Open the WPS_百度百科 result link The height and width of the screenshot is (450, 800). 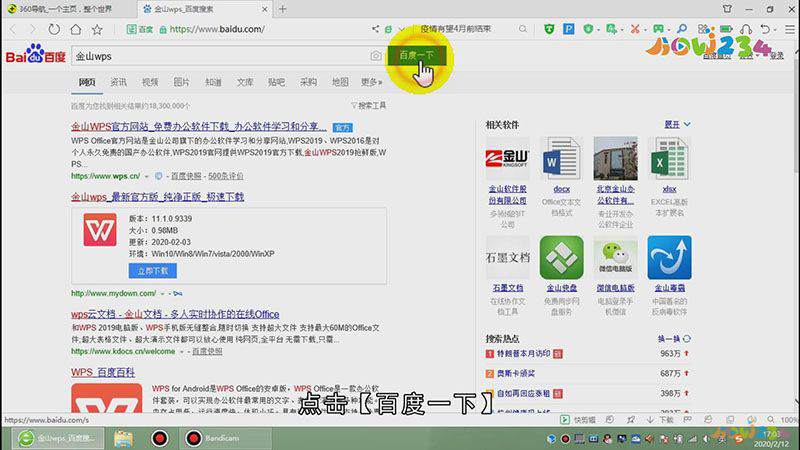click(x=103, y=372)
